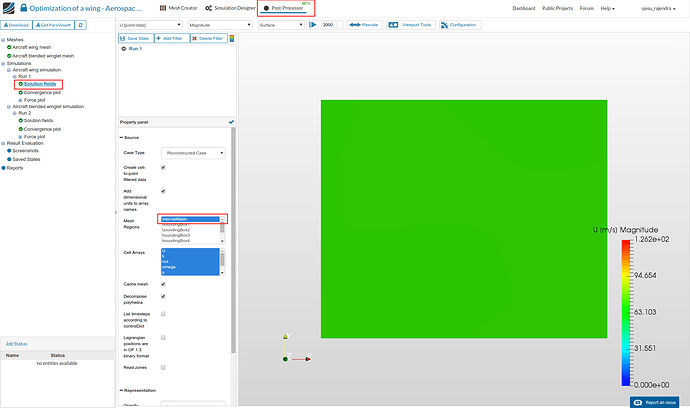The width and height of the screenshot is (690, 408).
Task: Open Viewport Tools
Action: click(x=412, y=24)
